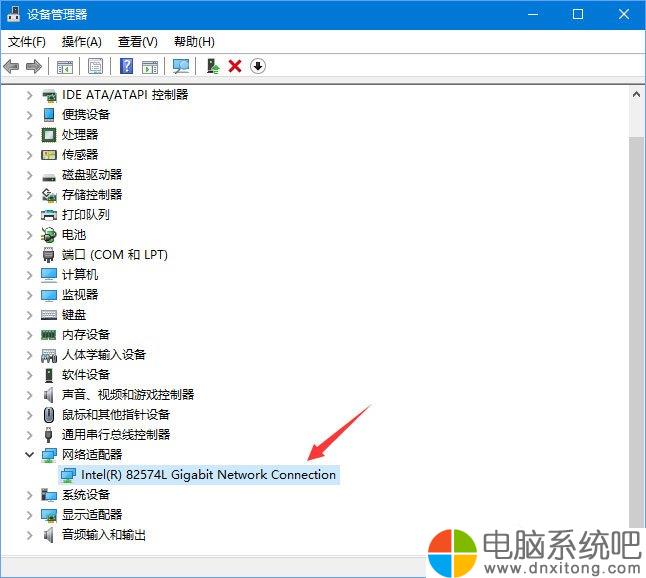Select the 端口 (COM 和 LPT) icon

click(49, 255)
